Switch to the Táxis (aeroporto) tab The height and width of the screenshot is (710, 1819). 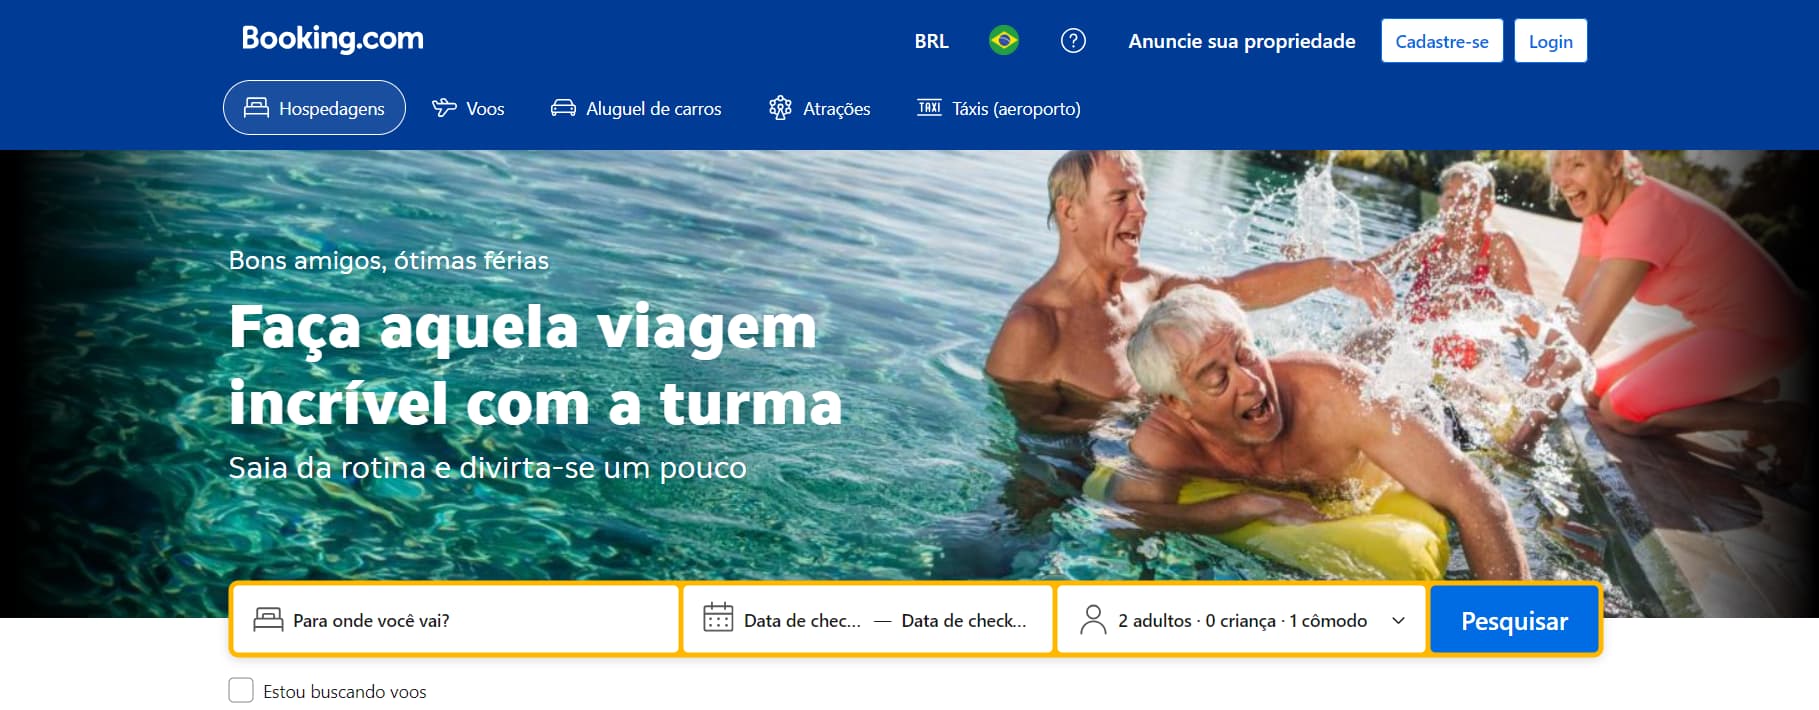[999, 108]
